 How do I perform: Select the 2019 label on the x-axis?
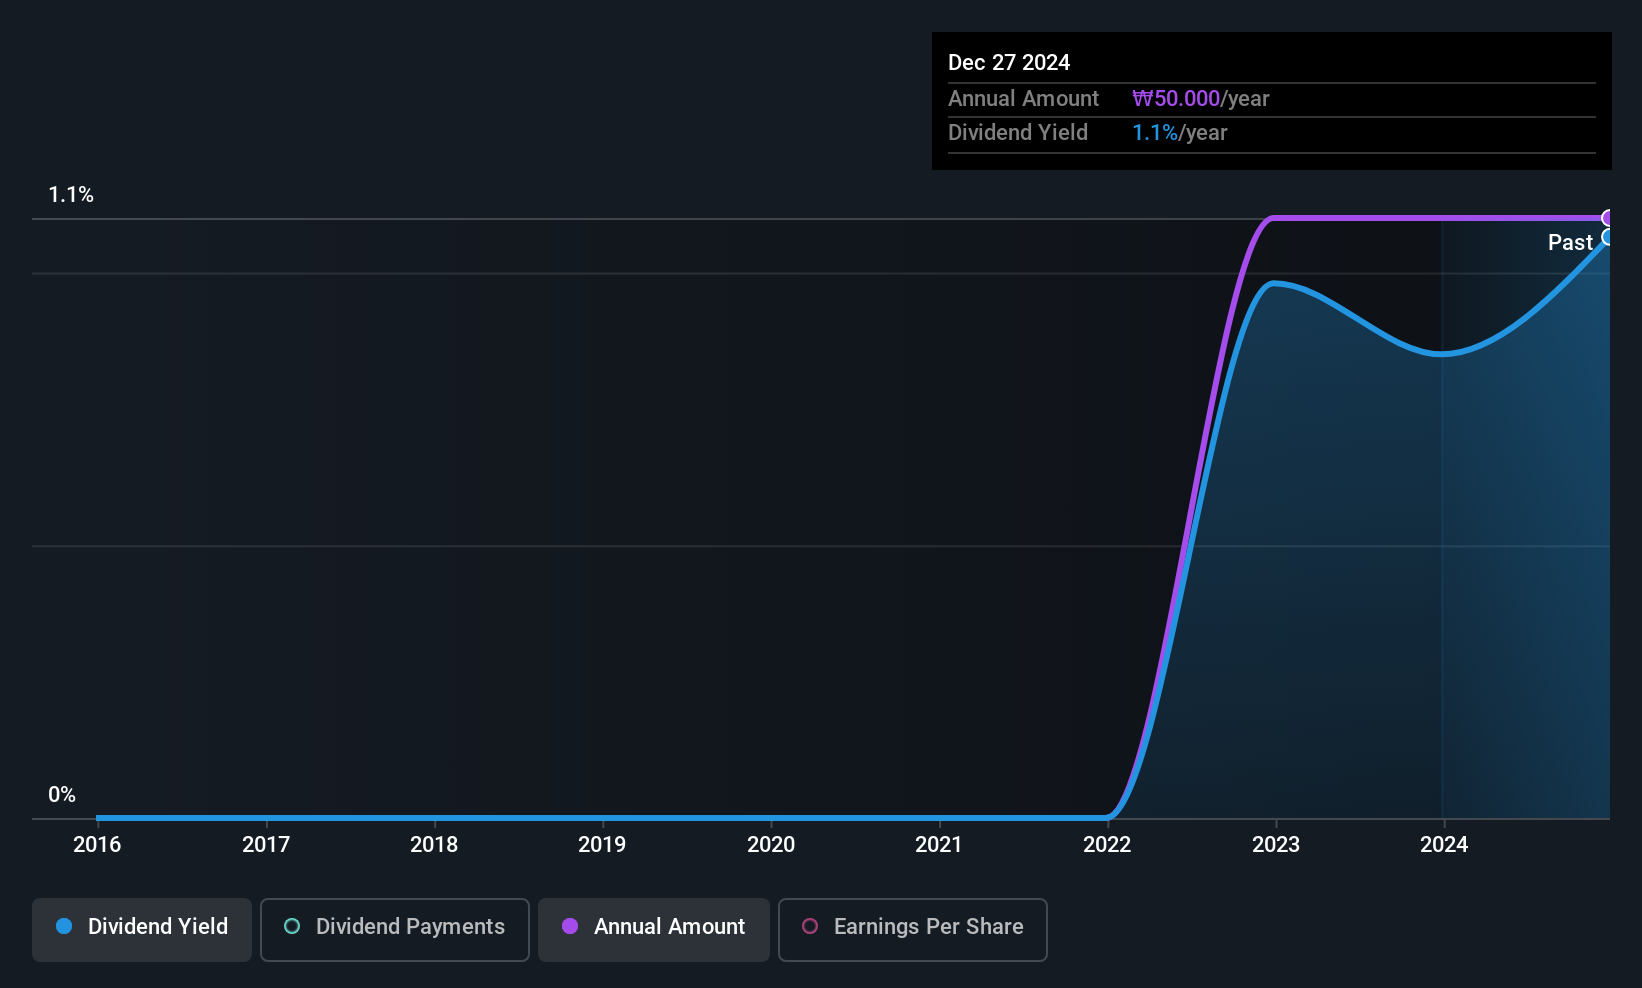coord(602,845)
